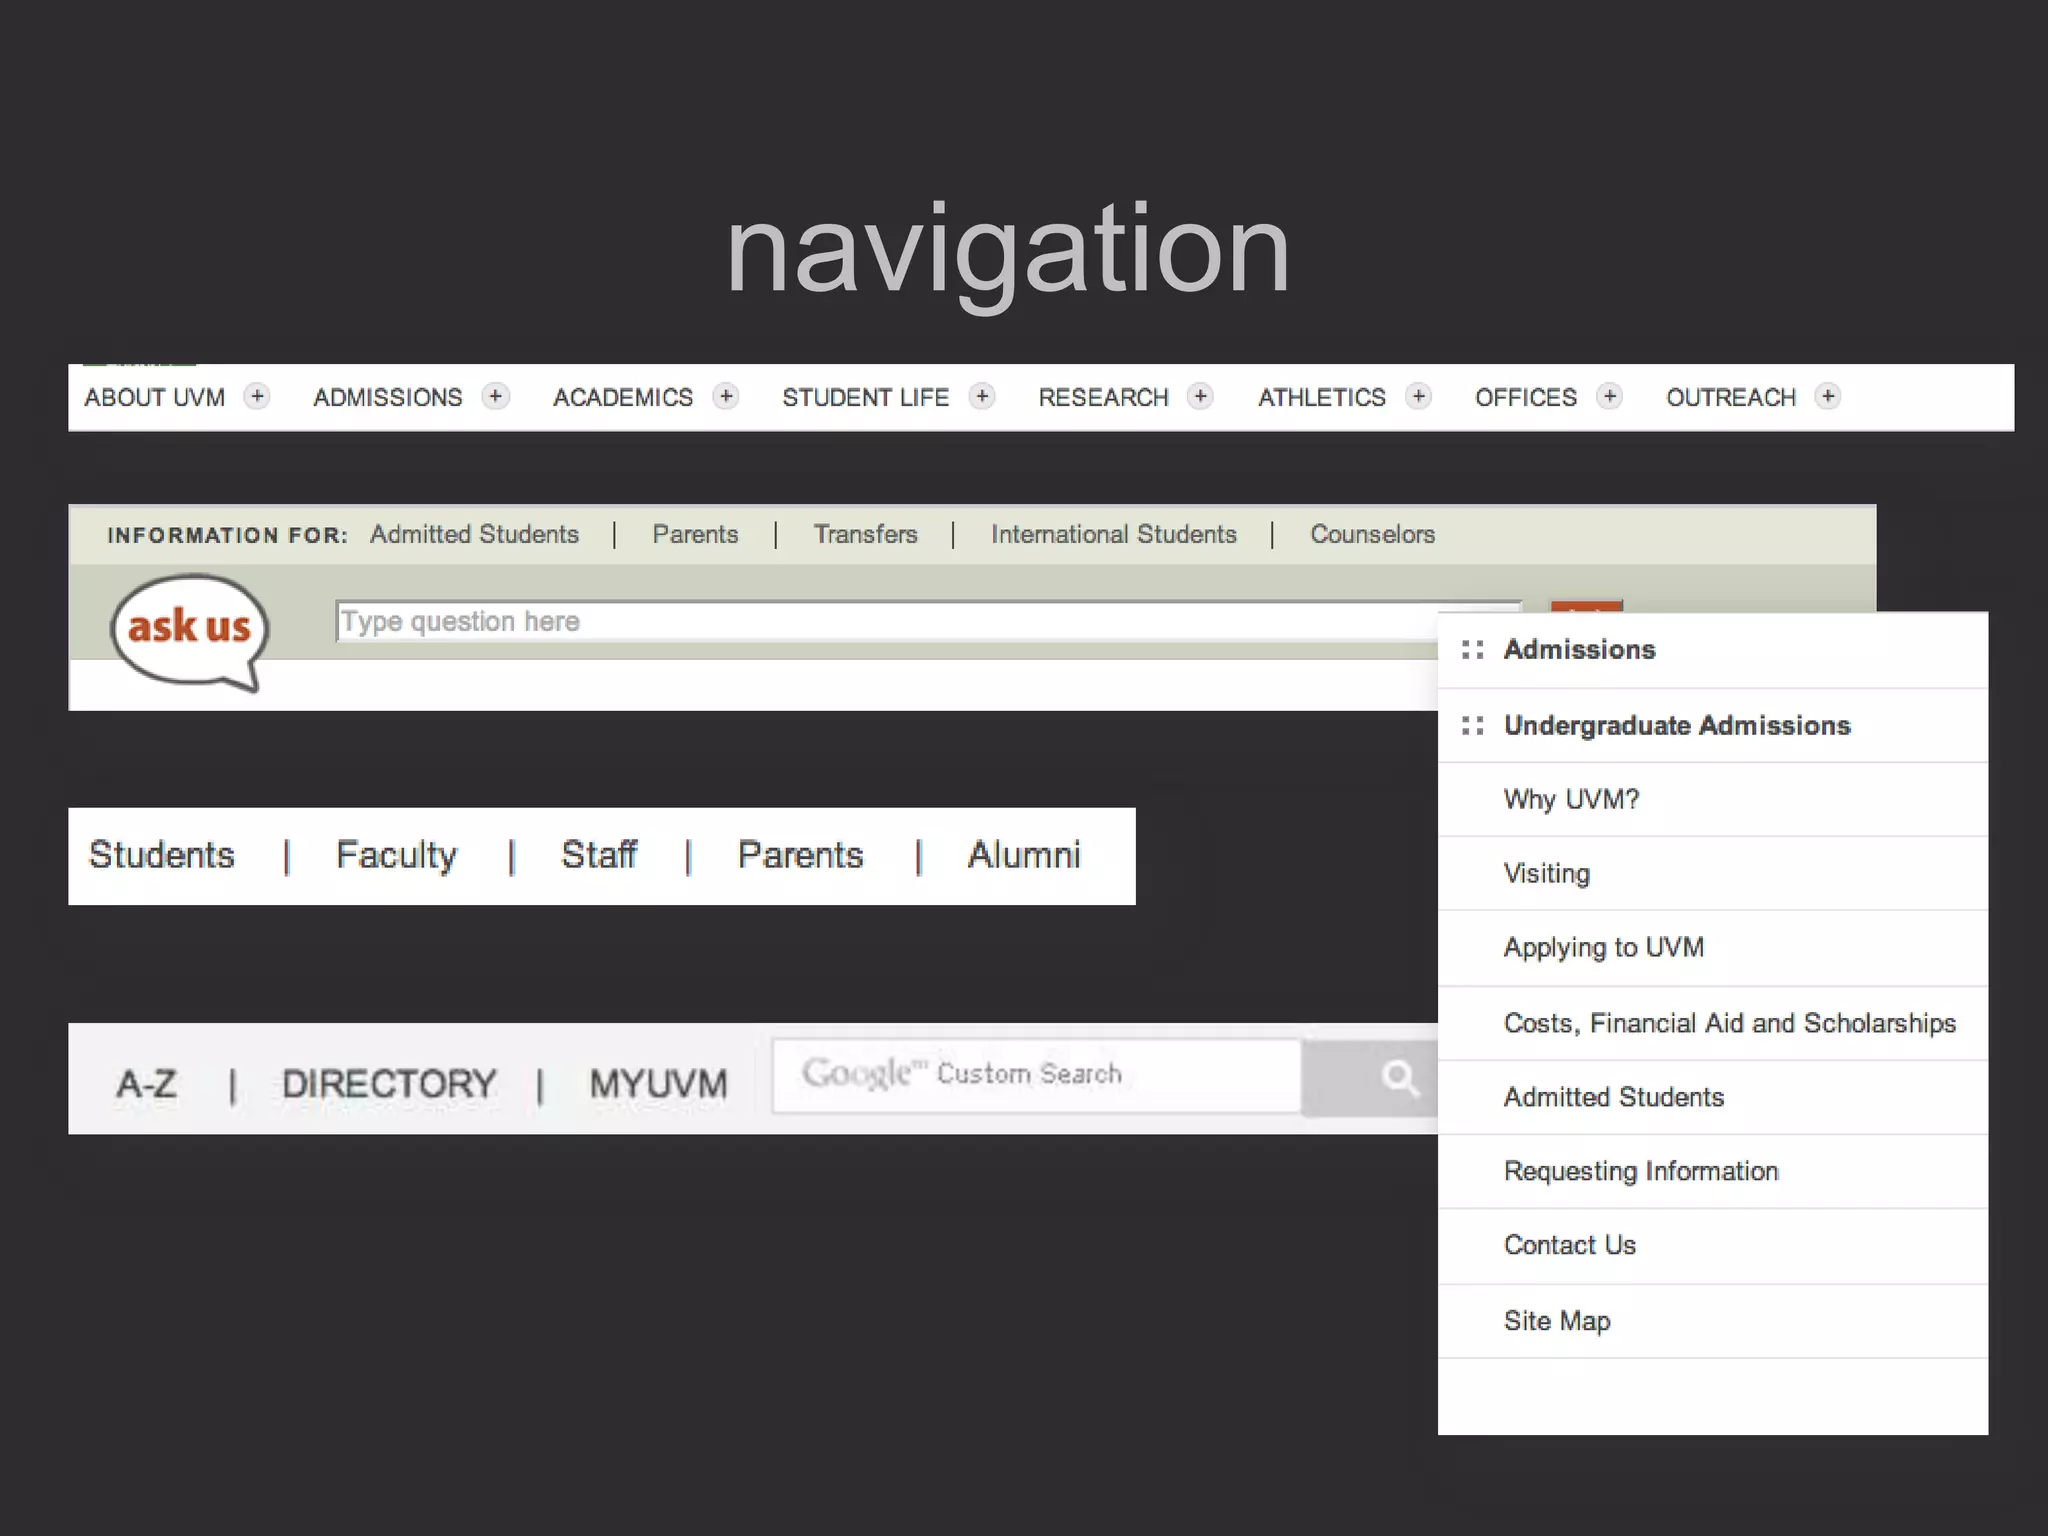Click the 'Type question here' field
Image resolution: width=2048 pixels, height=1536 pixels.
[880, 622]
